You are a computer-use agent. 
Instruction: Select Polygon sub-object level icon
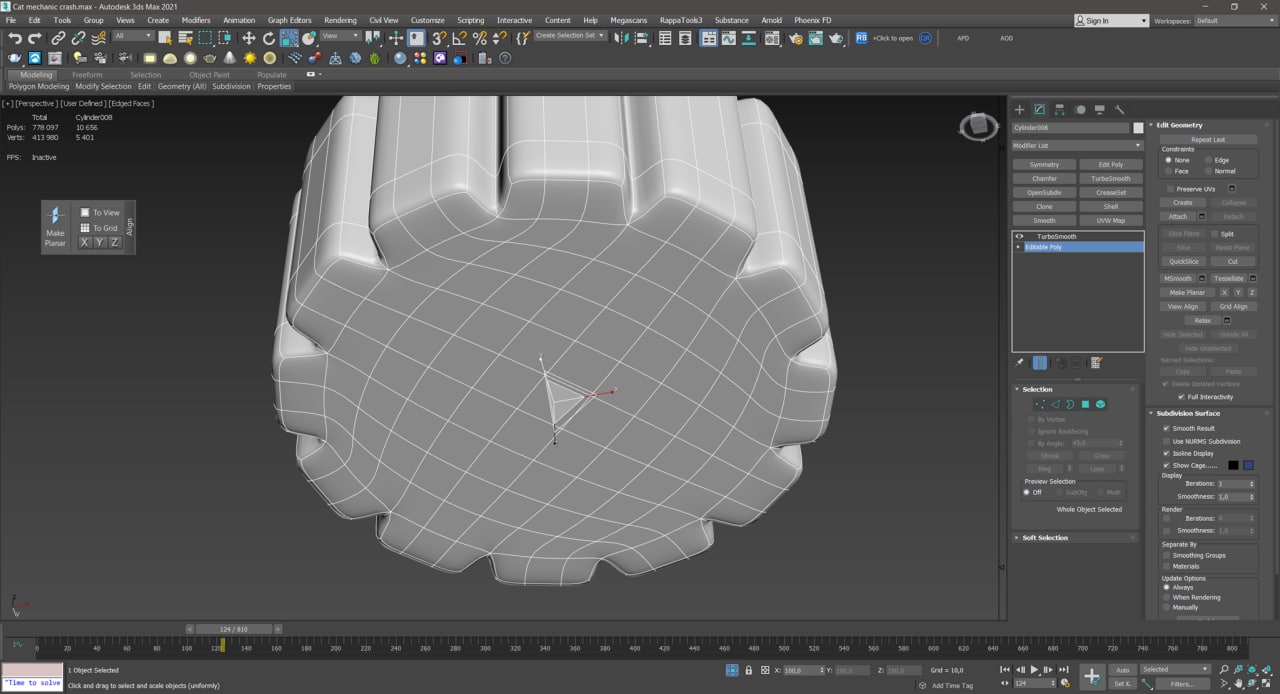1085,404
